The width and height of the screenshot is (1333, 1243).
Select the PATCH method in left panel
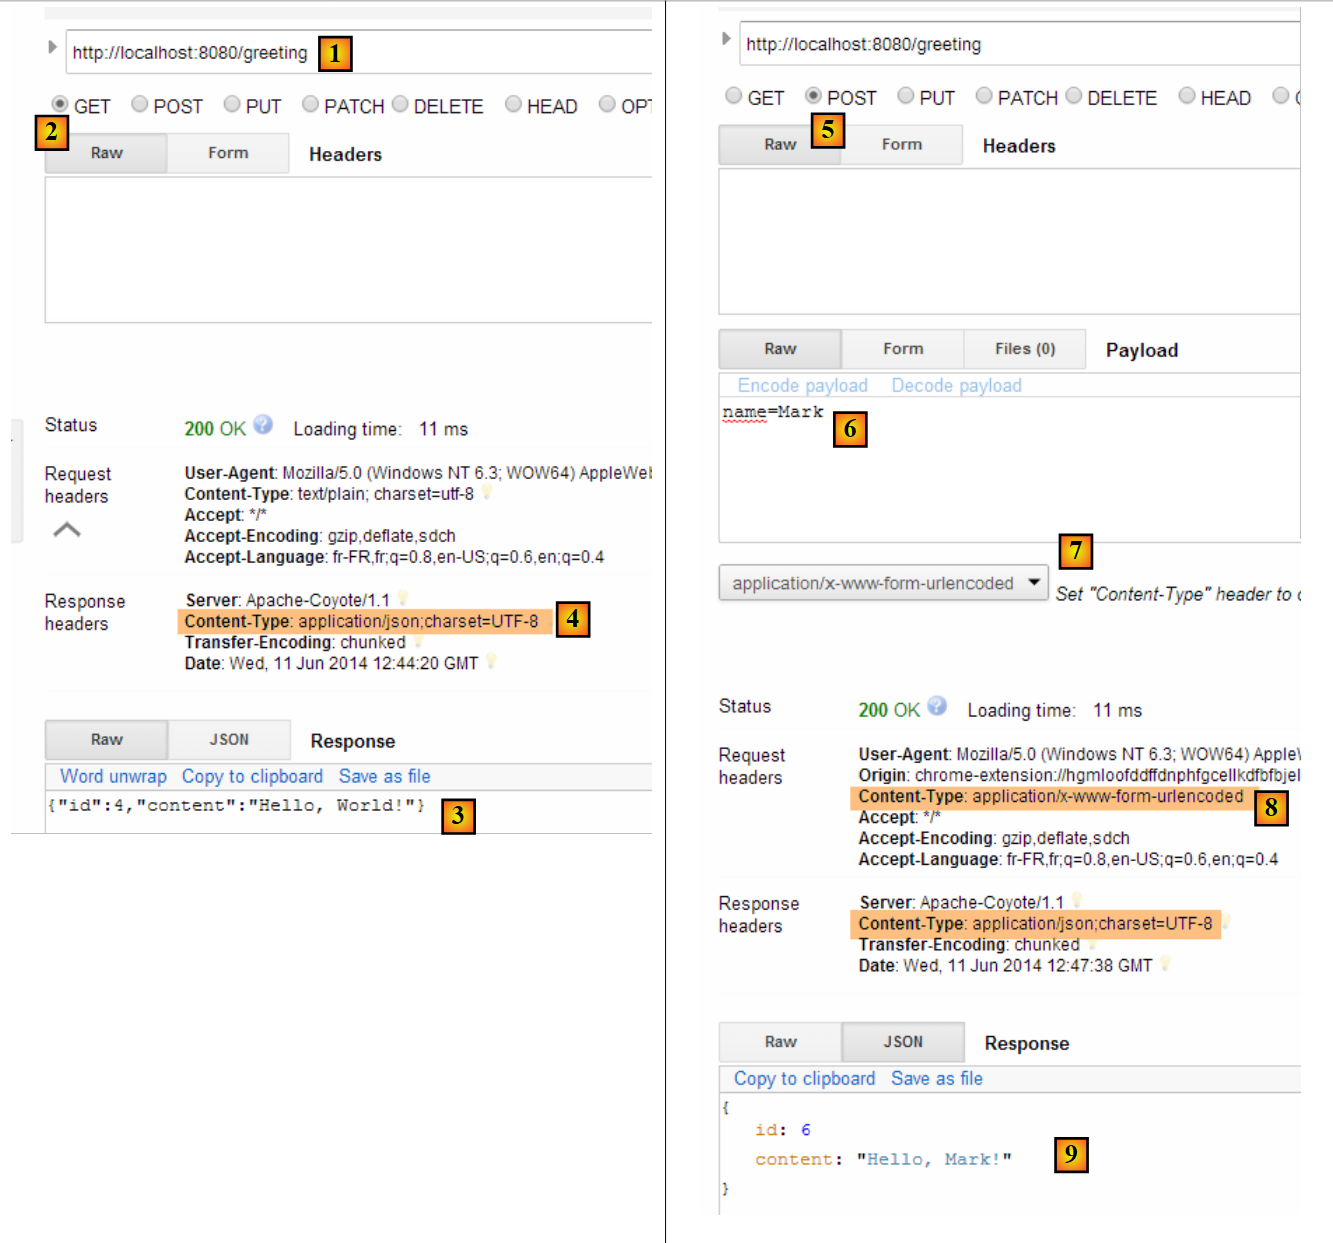[x=311, y=104]
